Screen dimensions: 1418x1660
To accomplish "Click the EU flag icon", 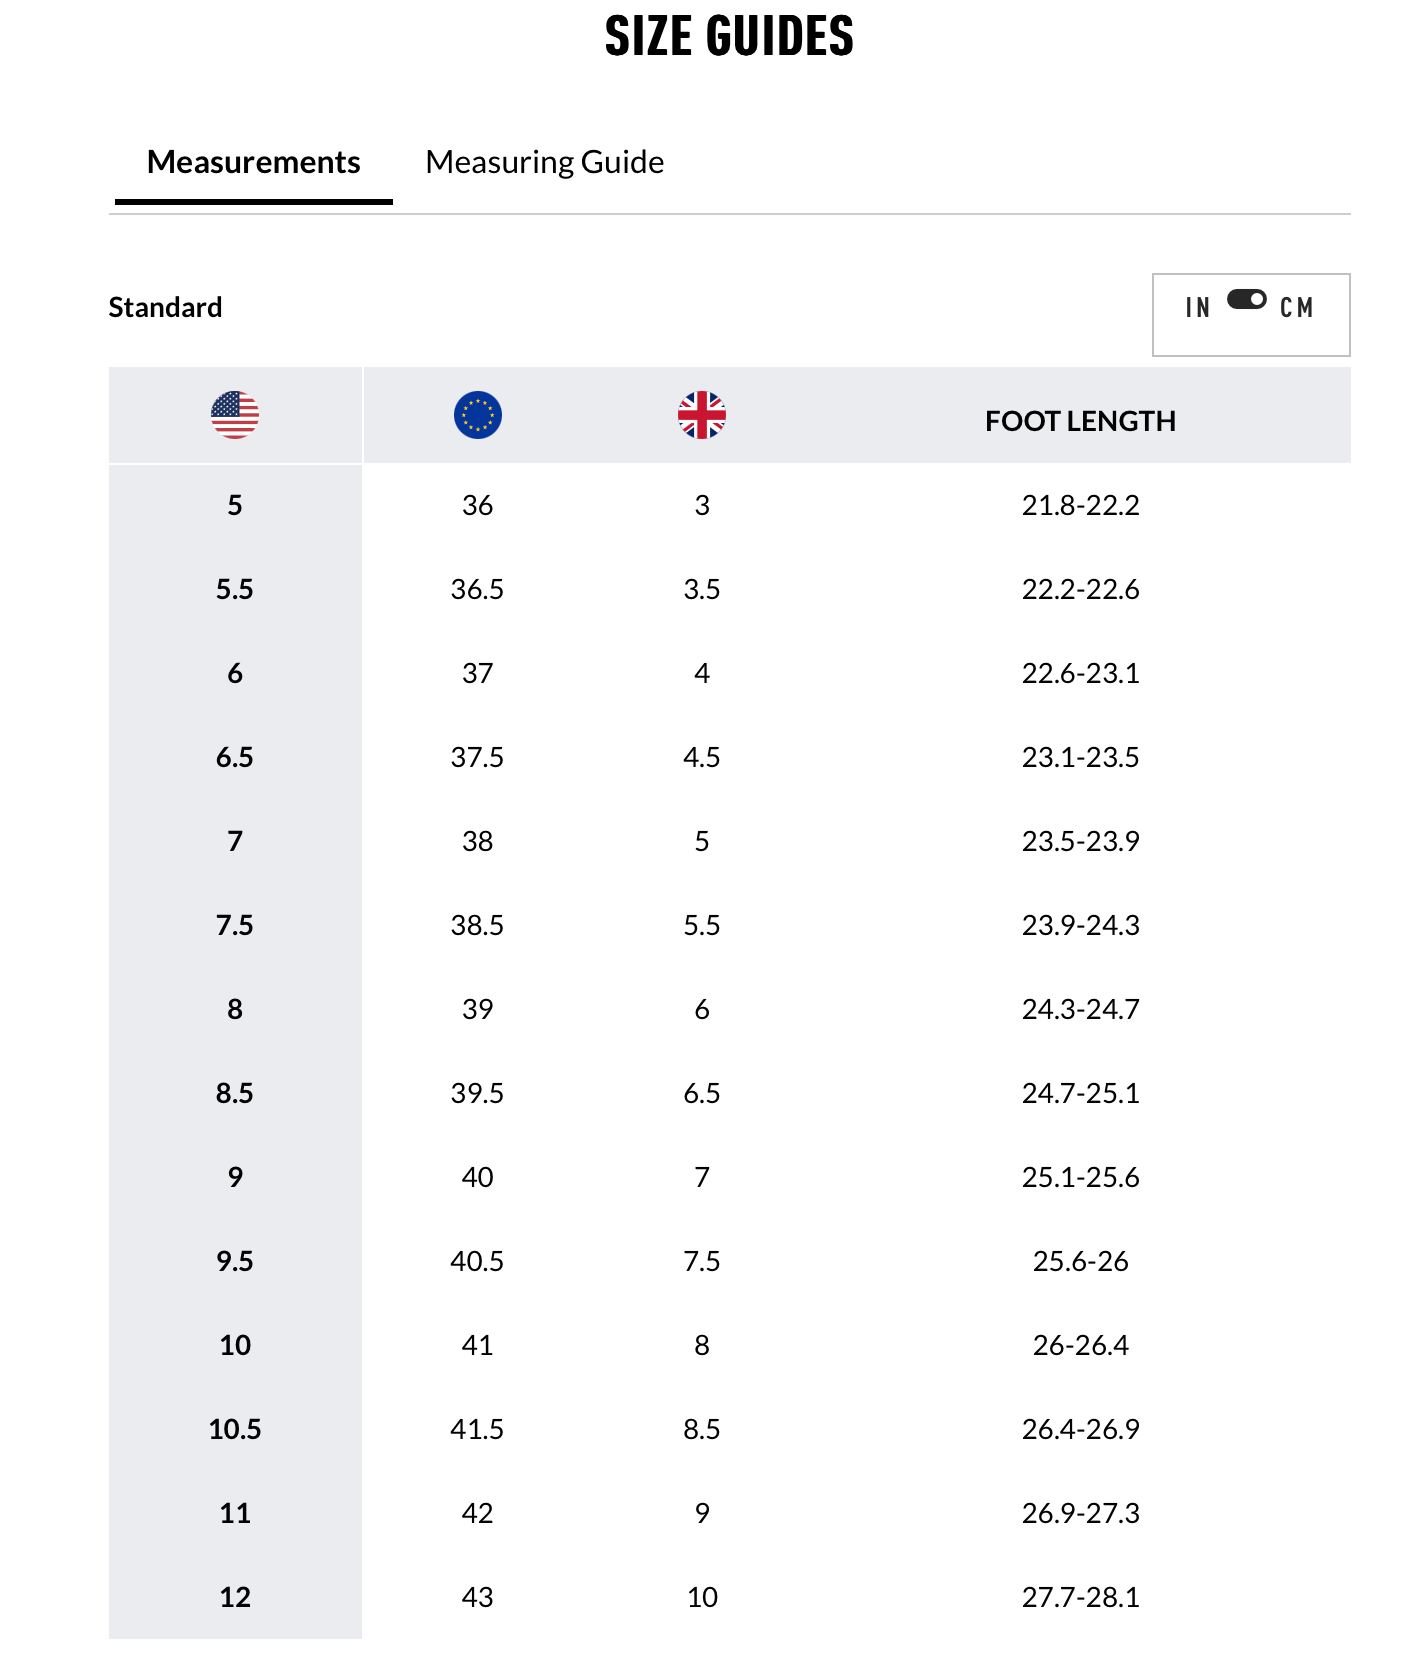I will pos(478,415).
